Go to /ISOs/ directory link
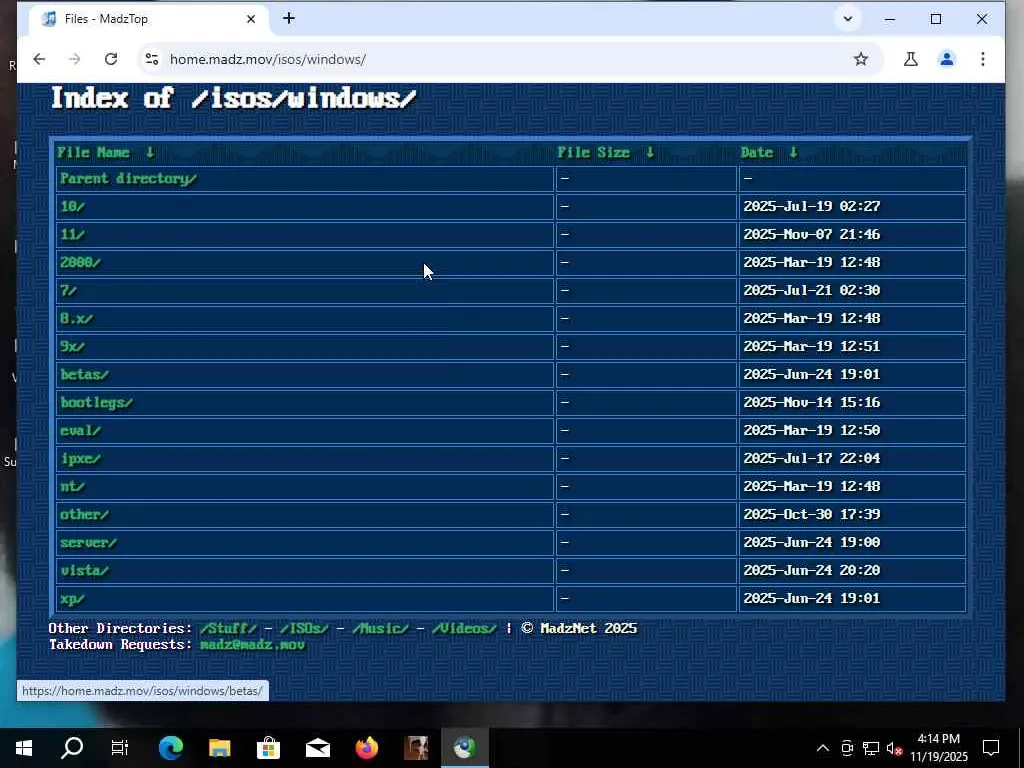Screen dimensions: 1024x768 click(304, 628)
